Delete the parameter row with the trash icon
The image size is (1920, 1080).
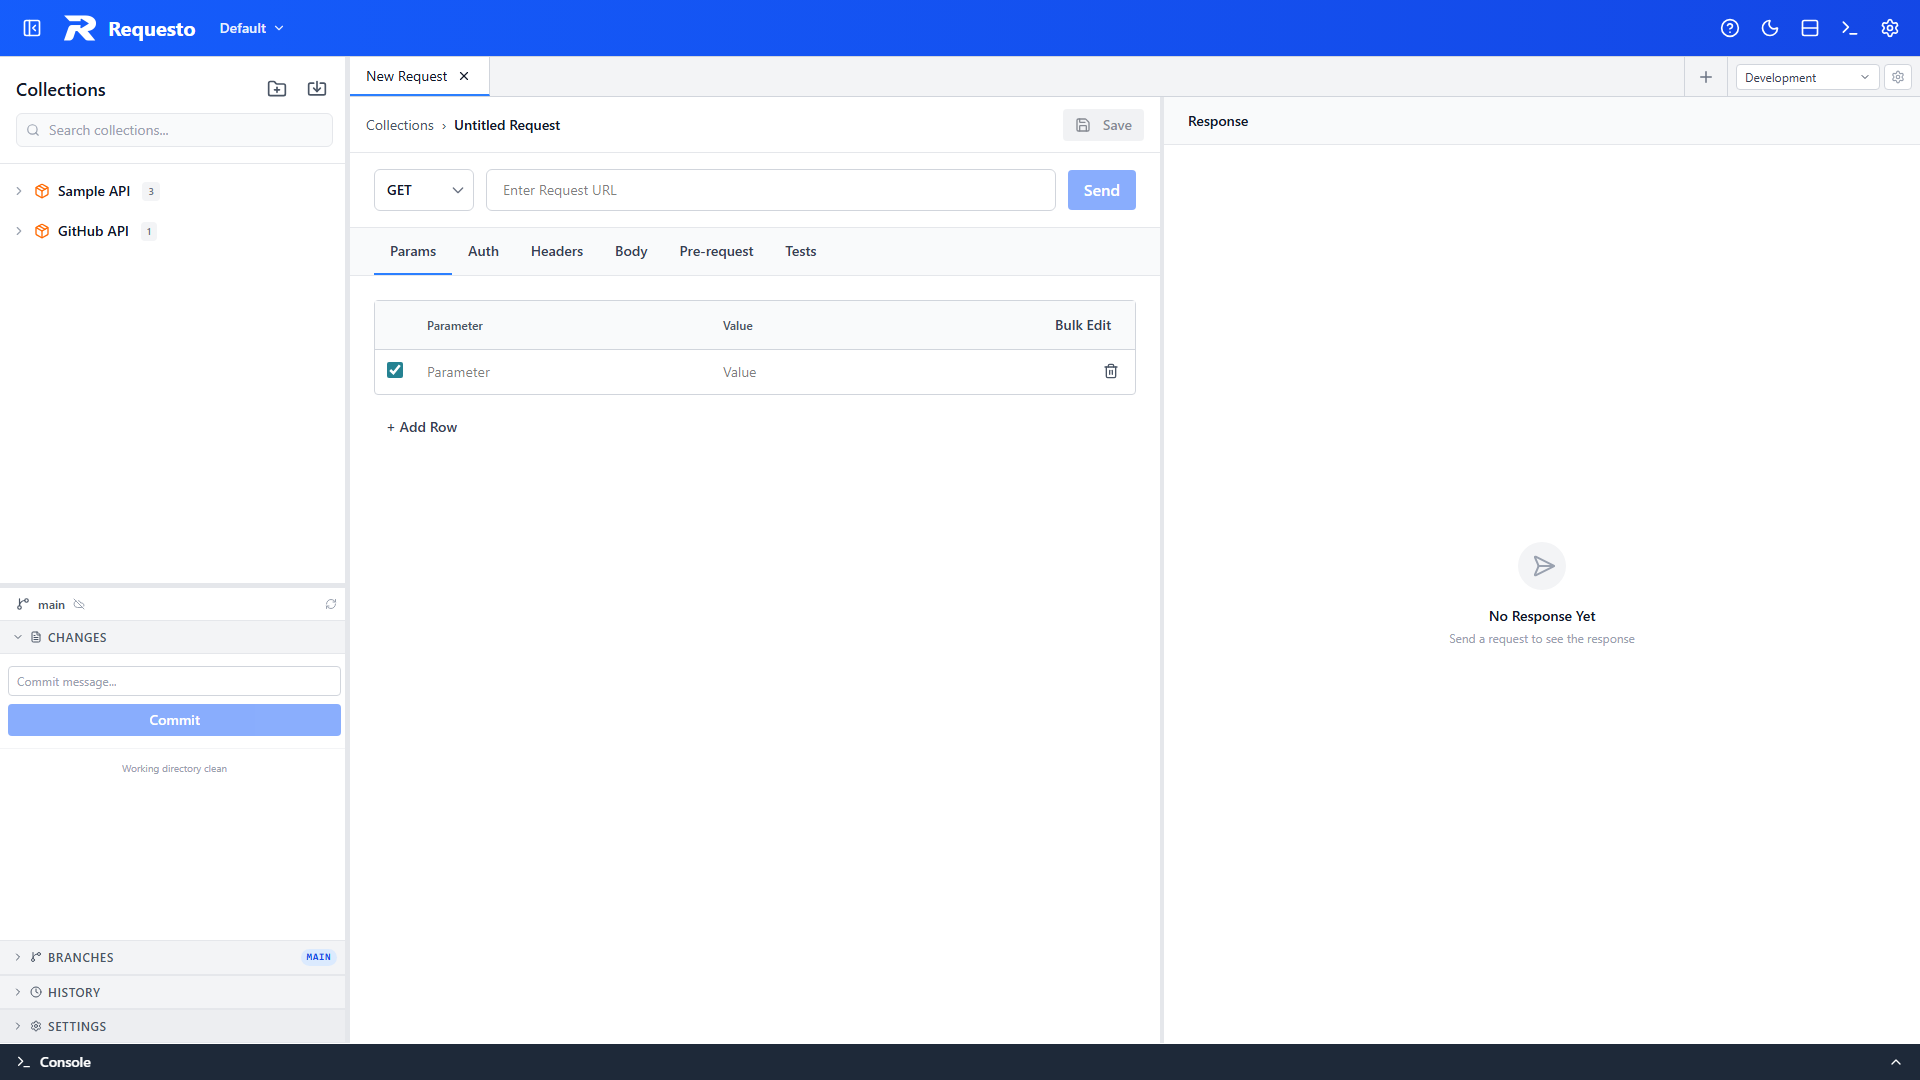click(1111, 371)
